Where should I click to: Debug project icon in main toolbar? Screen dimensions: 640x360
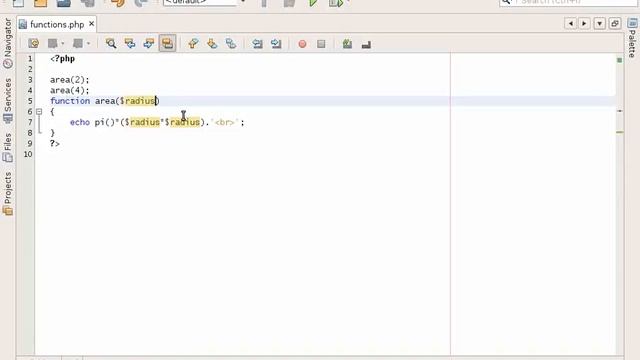[336, 3]
